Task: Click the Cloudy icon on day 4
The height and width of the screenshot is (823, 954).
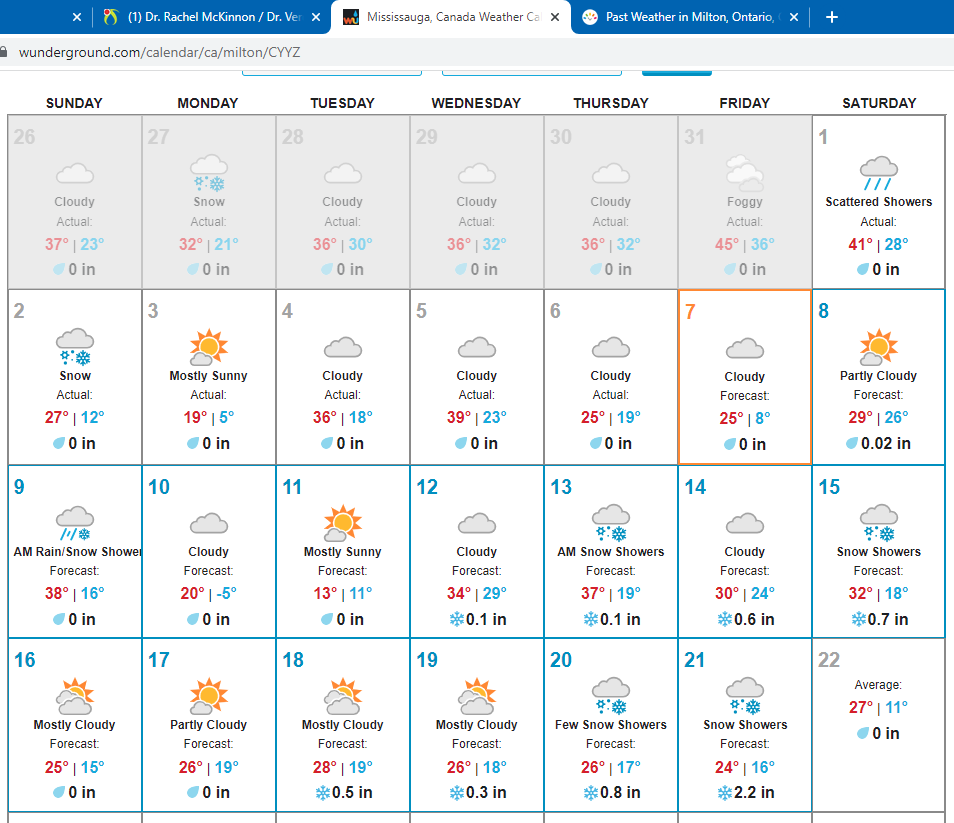Action: click(x=343, y=348)
